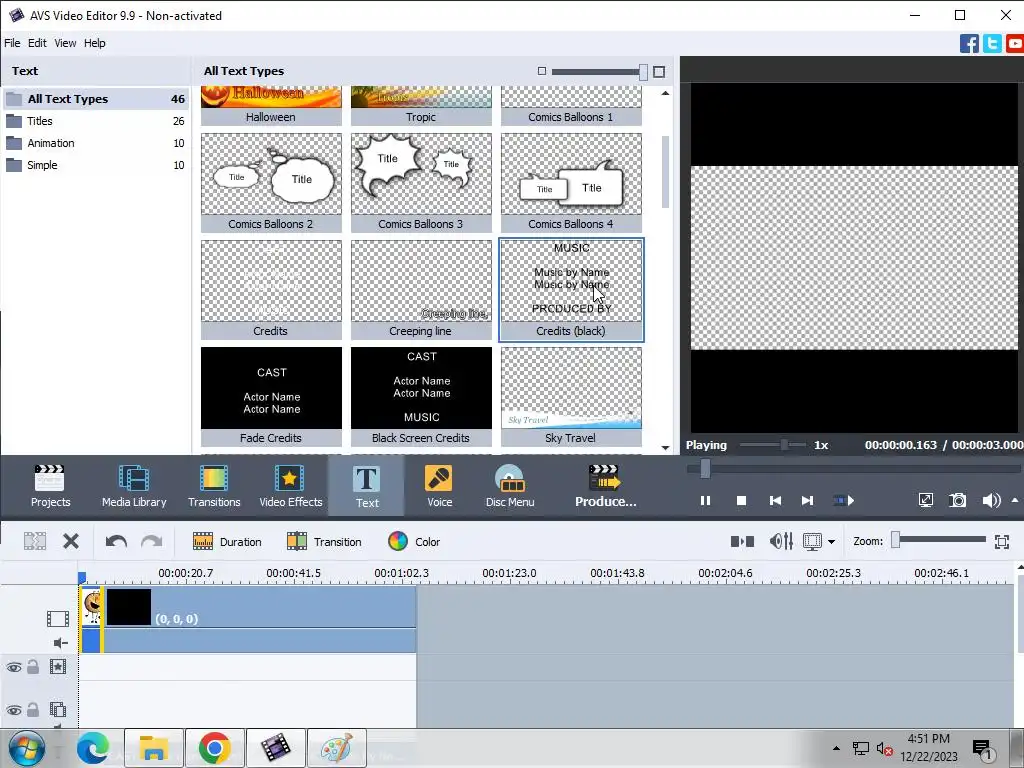Toggle visibility of video effects track

14,667
